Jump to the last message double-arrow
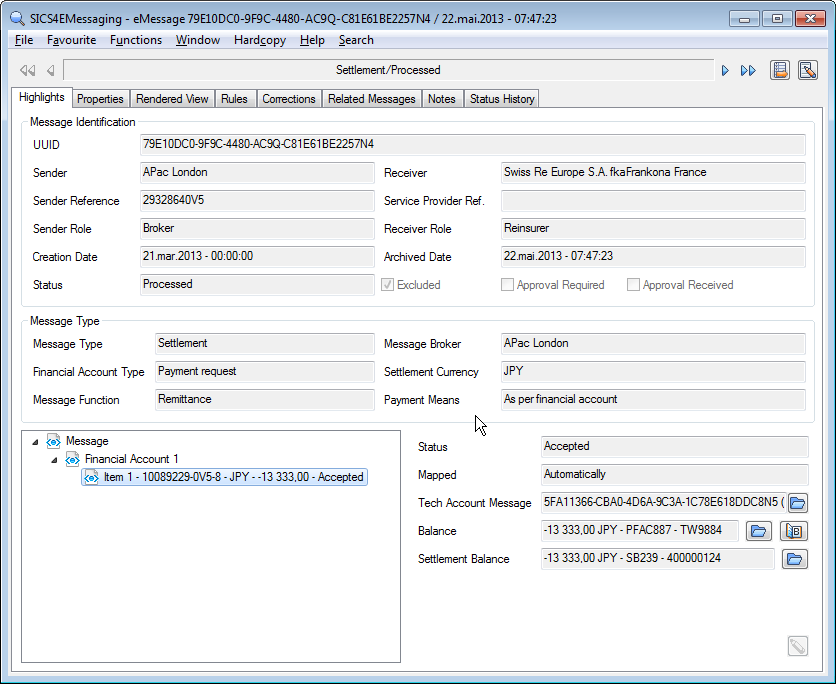836x684 pixels. (x=748, y=71)
